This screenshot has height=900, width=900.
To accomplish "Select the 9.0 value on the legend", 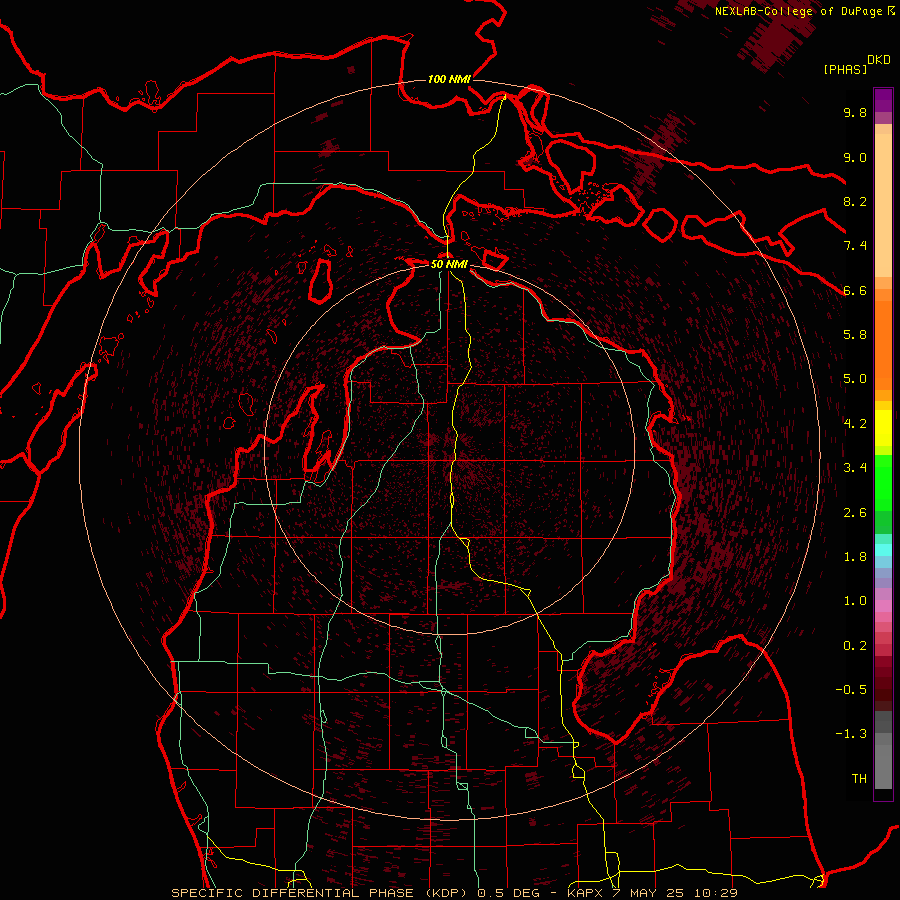I will click(x=855, y=157).
